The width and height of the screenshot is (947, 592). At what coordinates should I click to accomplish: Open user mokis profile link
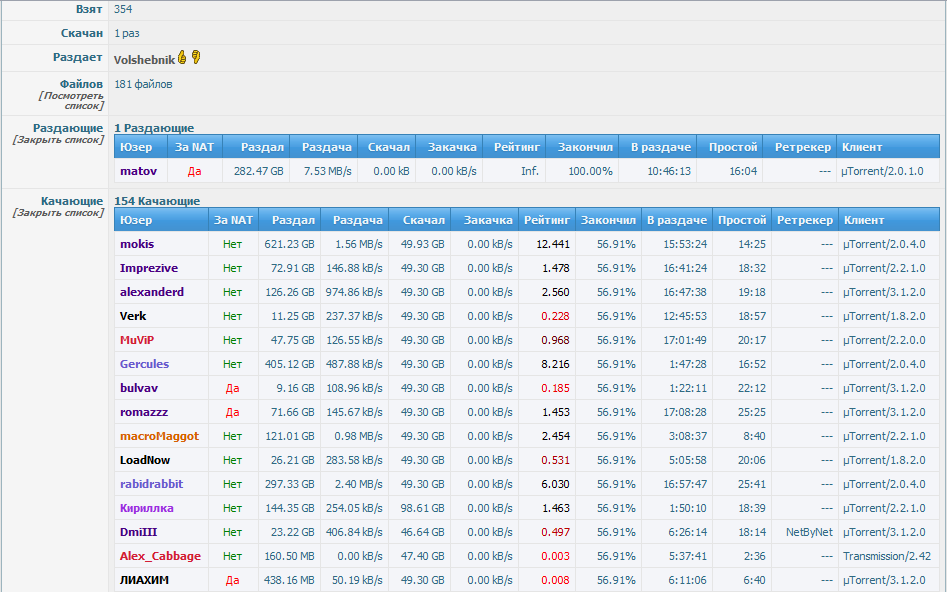[137, 244]
